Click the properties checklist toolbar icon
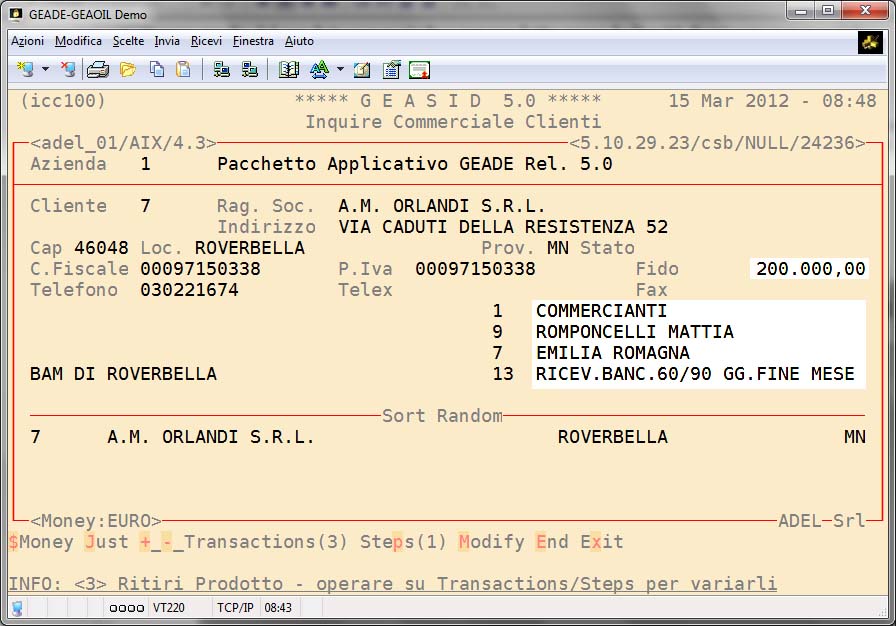896x626 pixels. (391, 70)
